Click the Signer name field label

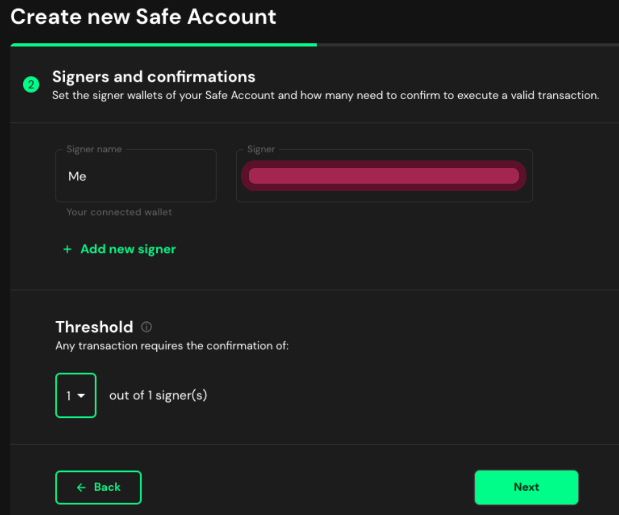point(94,149)
